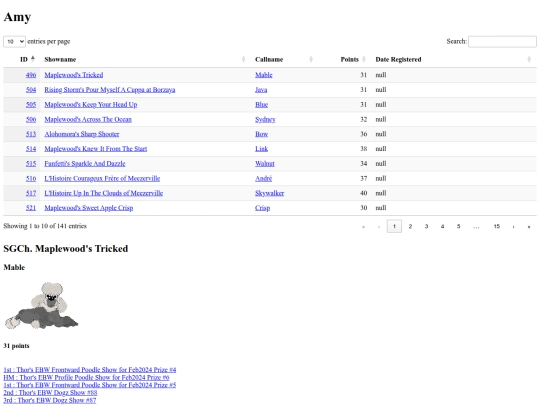Open Alohomora's Sharp Shooter link
This screenshot has width=540, height=405.
point(82,134)
